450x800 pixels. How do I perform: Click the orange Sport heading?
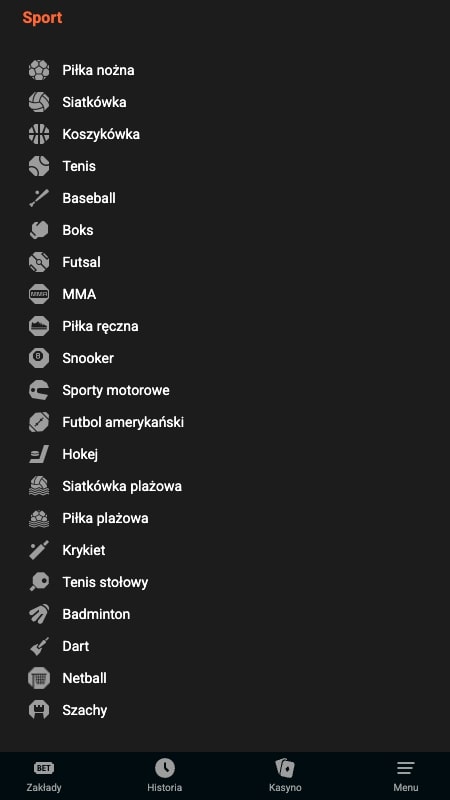pyautogui.click(x=42, y=17)
